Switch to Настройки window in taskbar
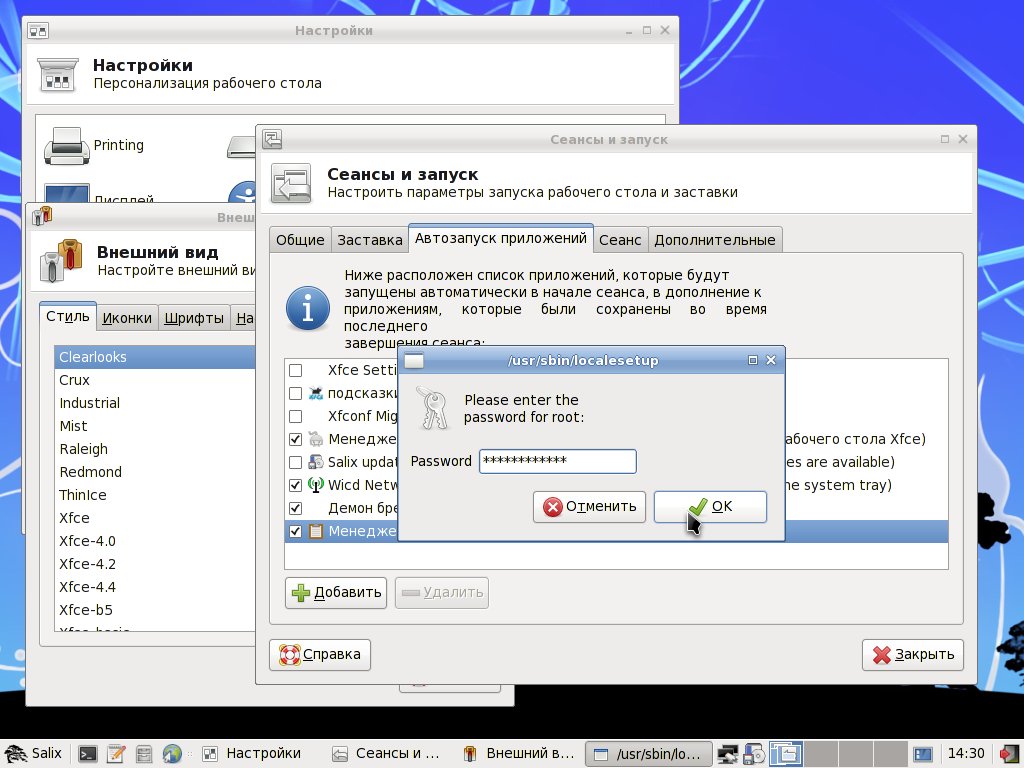 coord(252,754)
